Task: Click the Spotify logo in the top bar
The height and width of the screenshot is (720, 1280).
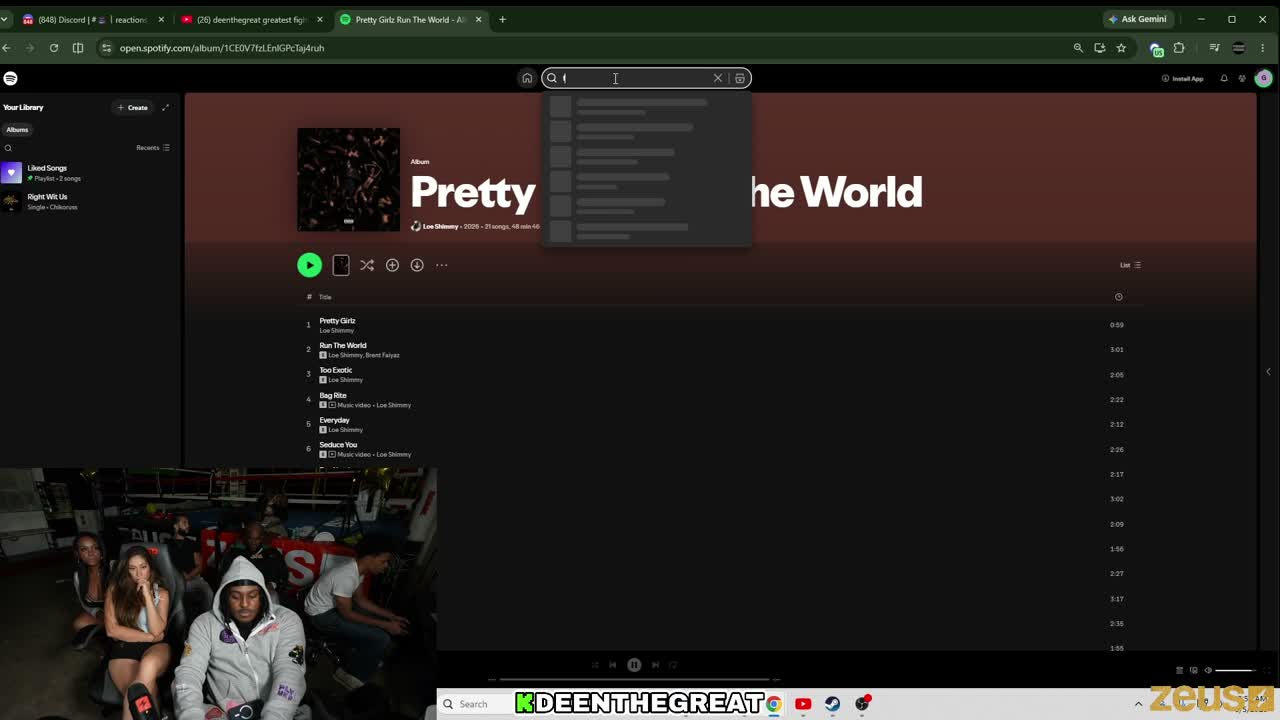Action: point(10,78)
